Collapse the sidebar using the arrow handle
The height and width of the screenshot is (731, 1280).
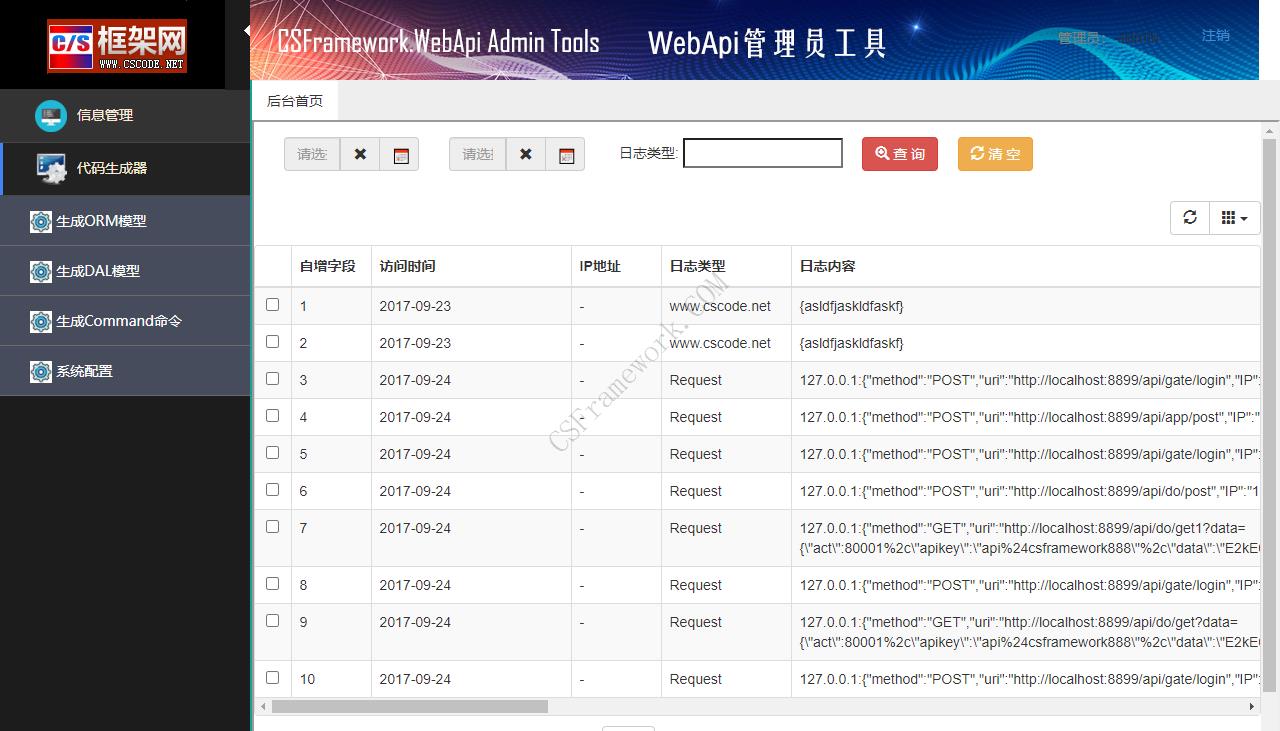point(247,31)
